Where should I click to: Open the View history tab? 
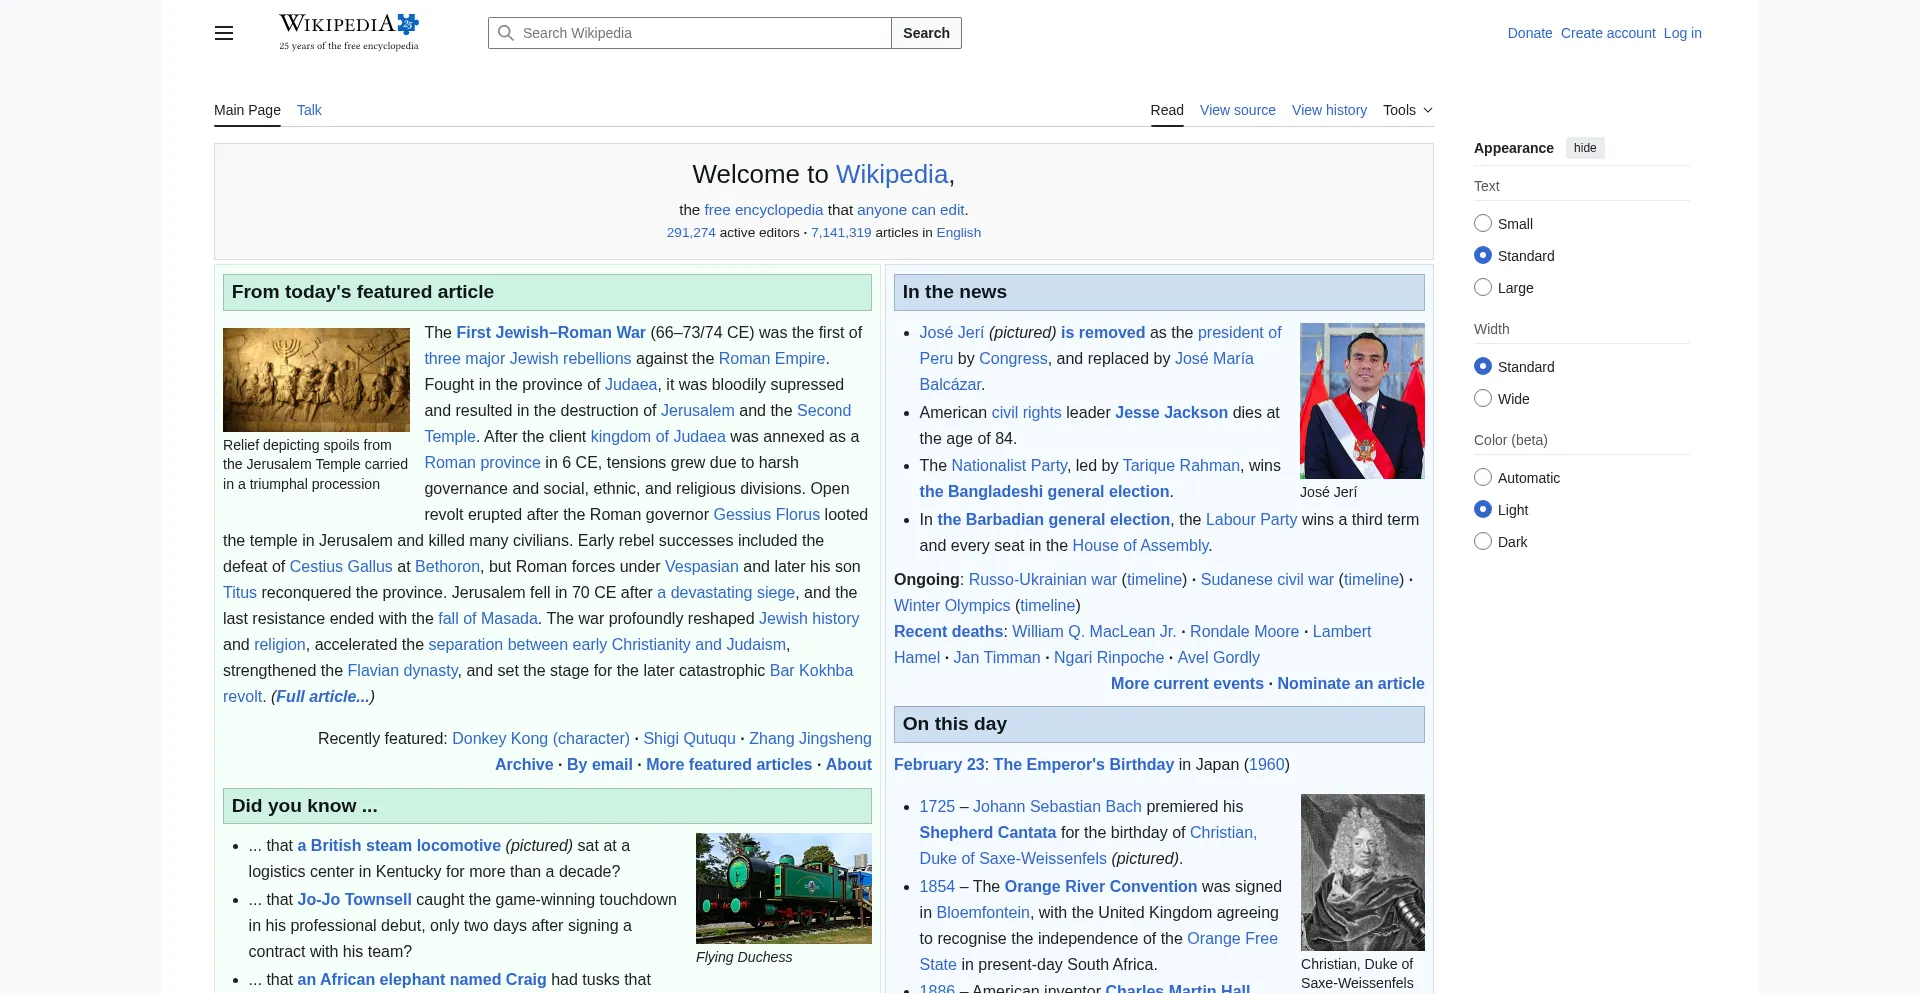[1329, 110]
